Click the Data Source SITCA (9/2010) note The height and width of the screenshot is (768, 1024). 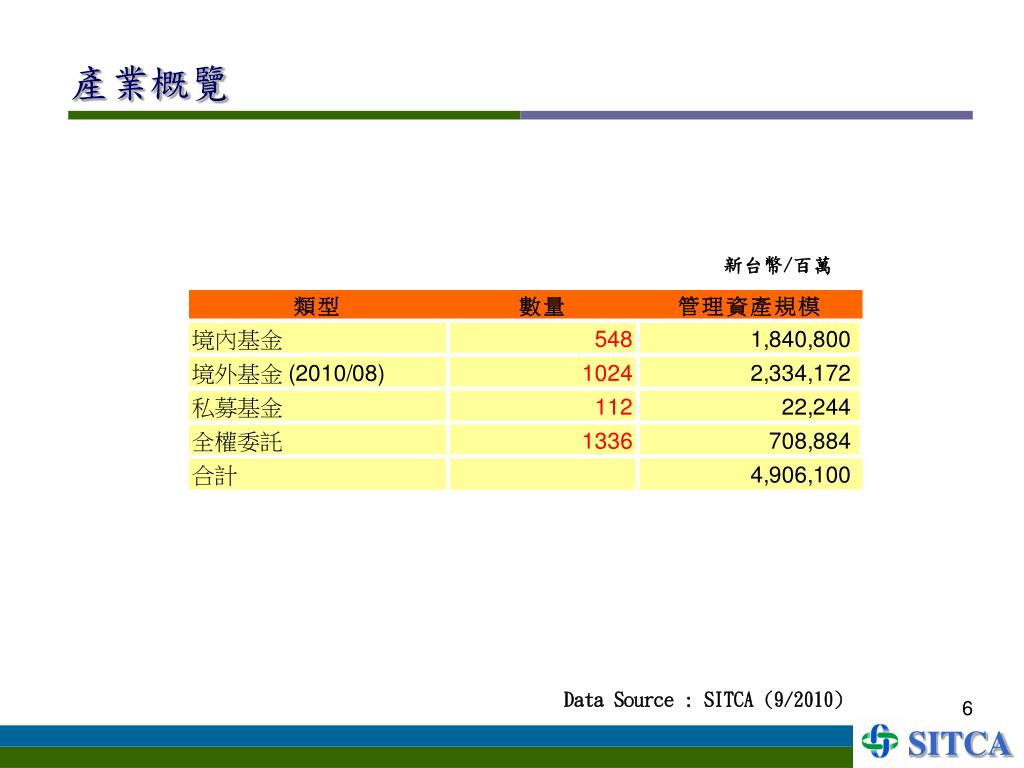(703, 700)
